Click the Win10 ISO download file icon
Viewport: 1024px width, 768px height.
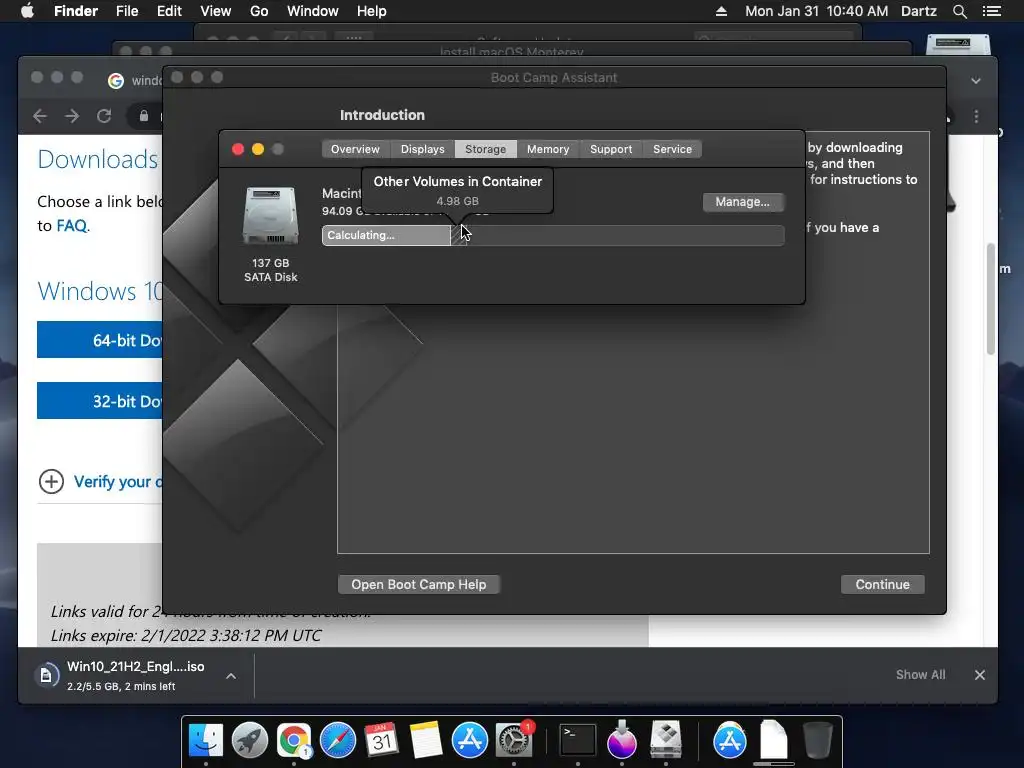(x=46, y=675)
